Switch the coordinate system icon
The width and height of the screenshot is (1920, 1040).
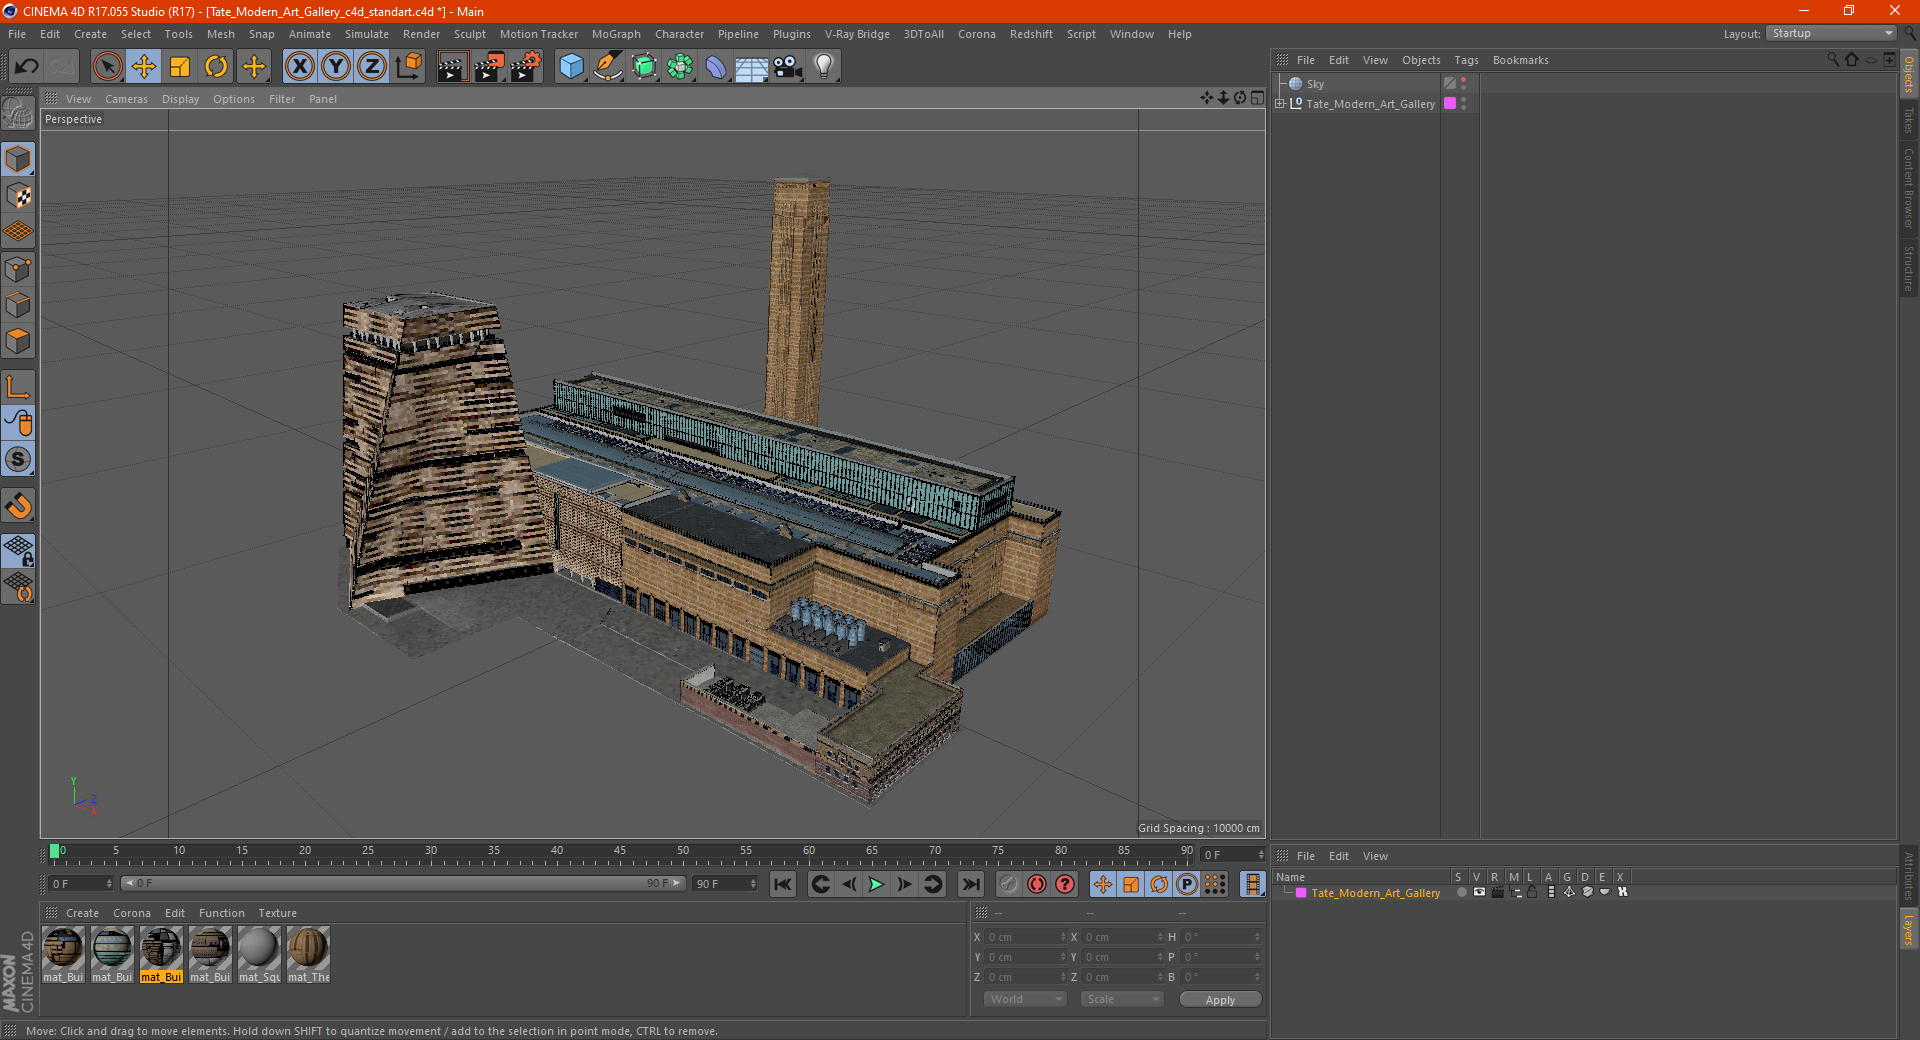(x=409, y=67)
